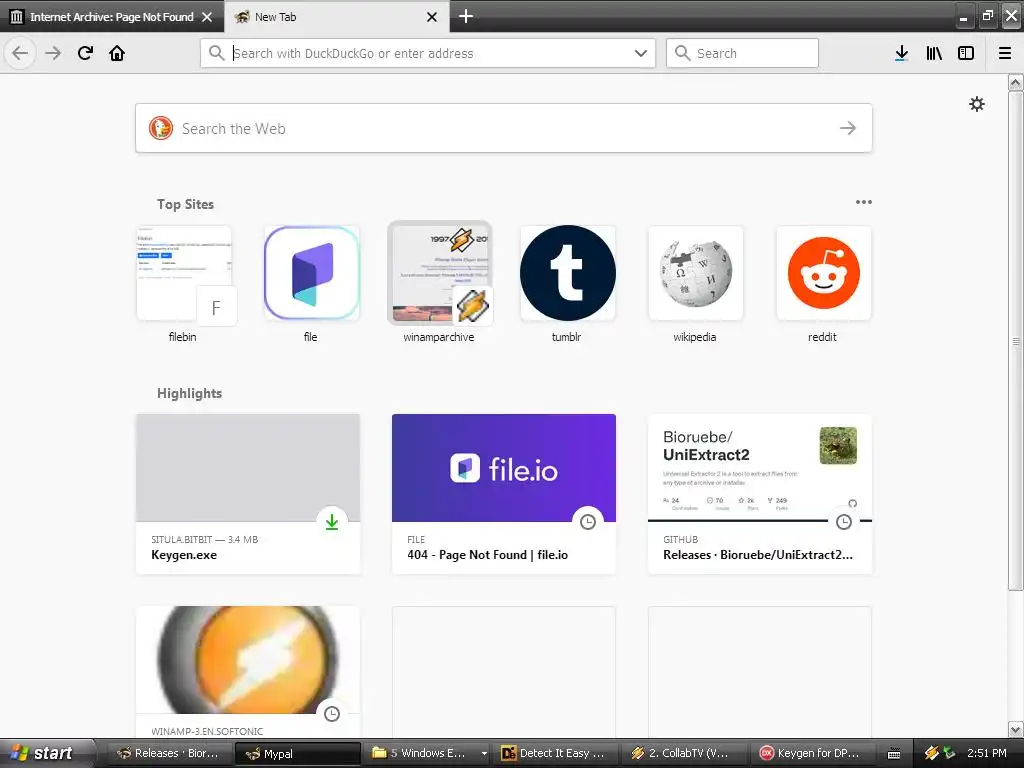Viewport: 1024px width, 768px height.
Task: Click the page scrollbar up arrow
Action: click(x=1015, y=83)
